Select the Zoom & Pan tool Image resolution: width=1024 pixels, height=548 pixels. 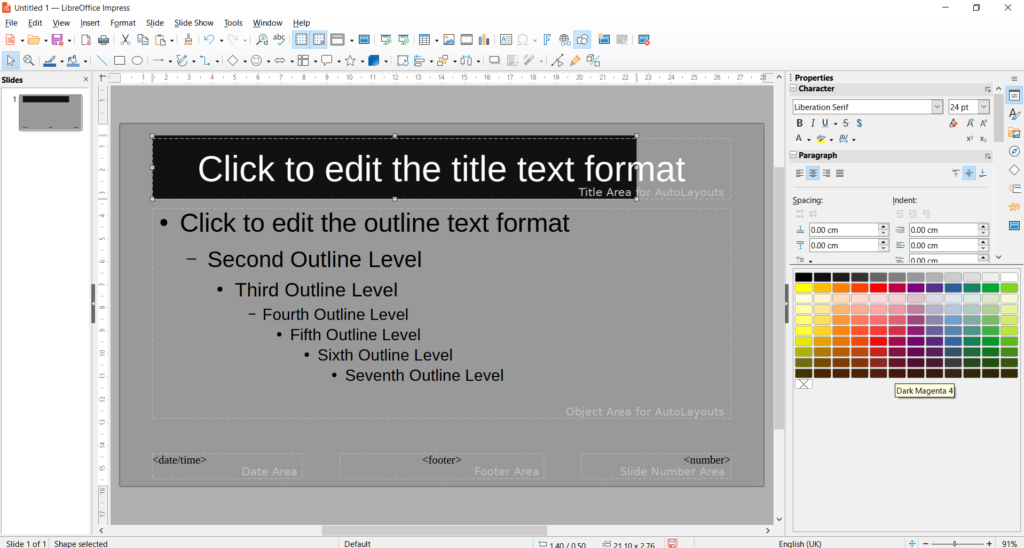tap(29, 61)
